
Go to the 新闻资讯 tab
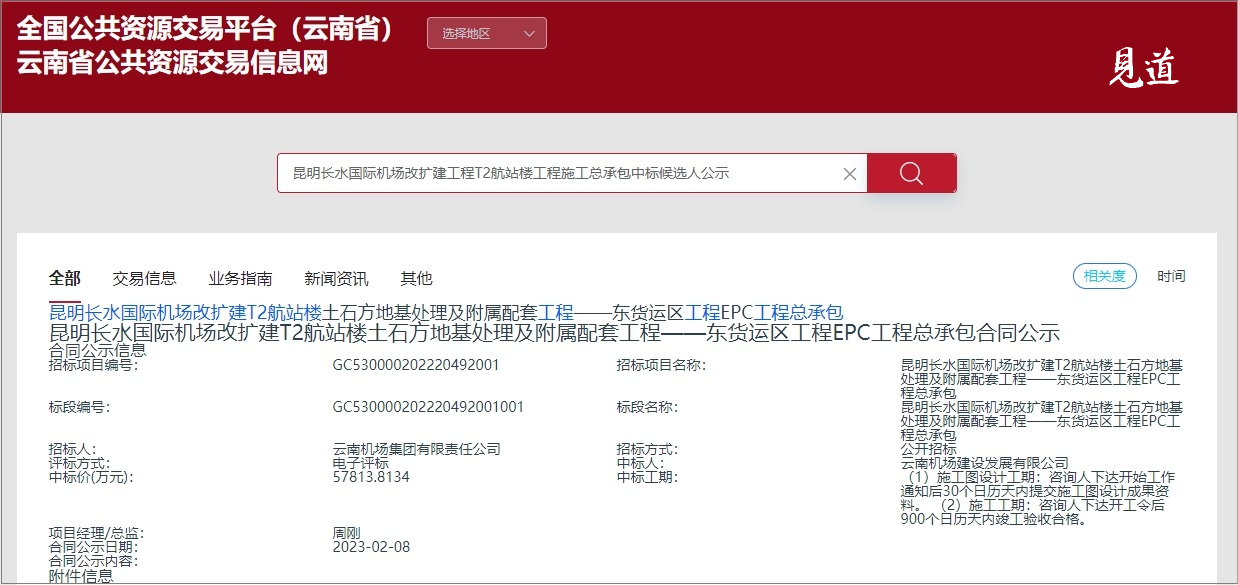point(336,278)
